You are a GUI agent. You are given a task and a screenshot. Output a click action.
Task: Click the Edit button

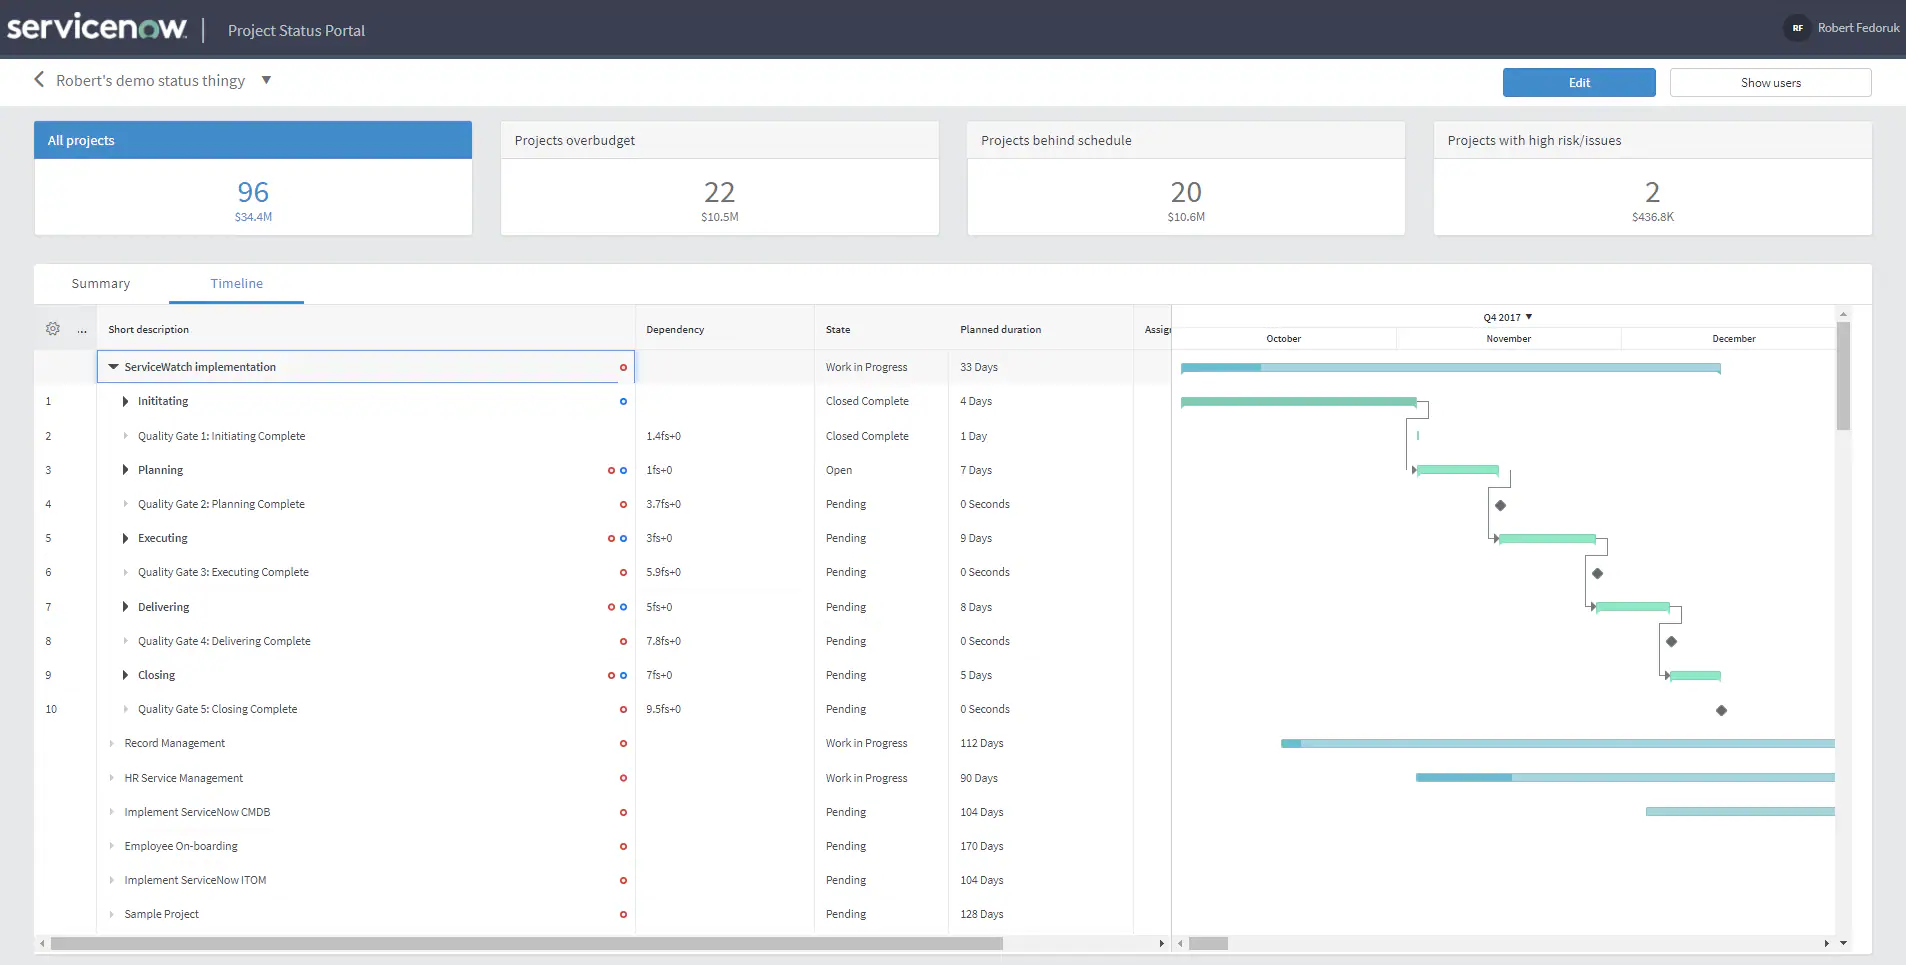click(1578, 83)
